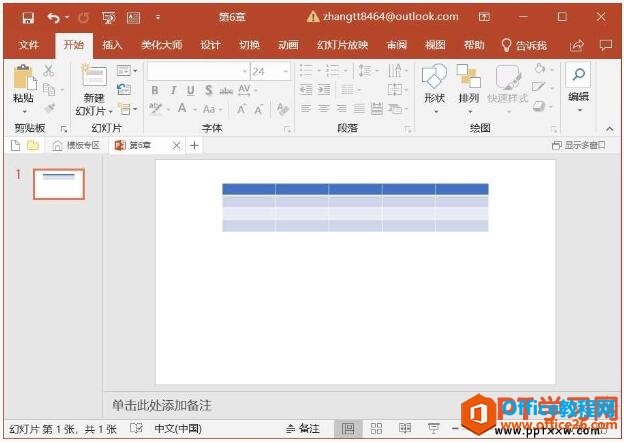The image size is (624, 442).
Task: Increase list indent level
Action: pyautogui.click(x=324, y=90)
